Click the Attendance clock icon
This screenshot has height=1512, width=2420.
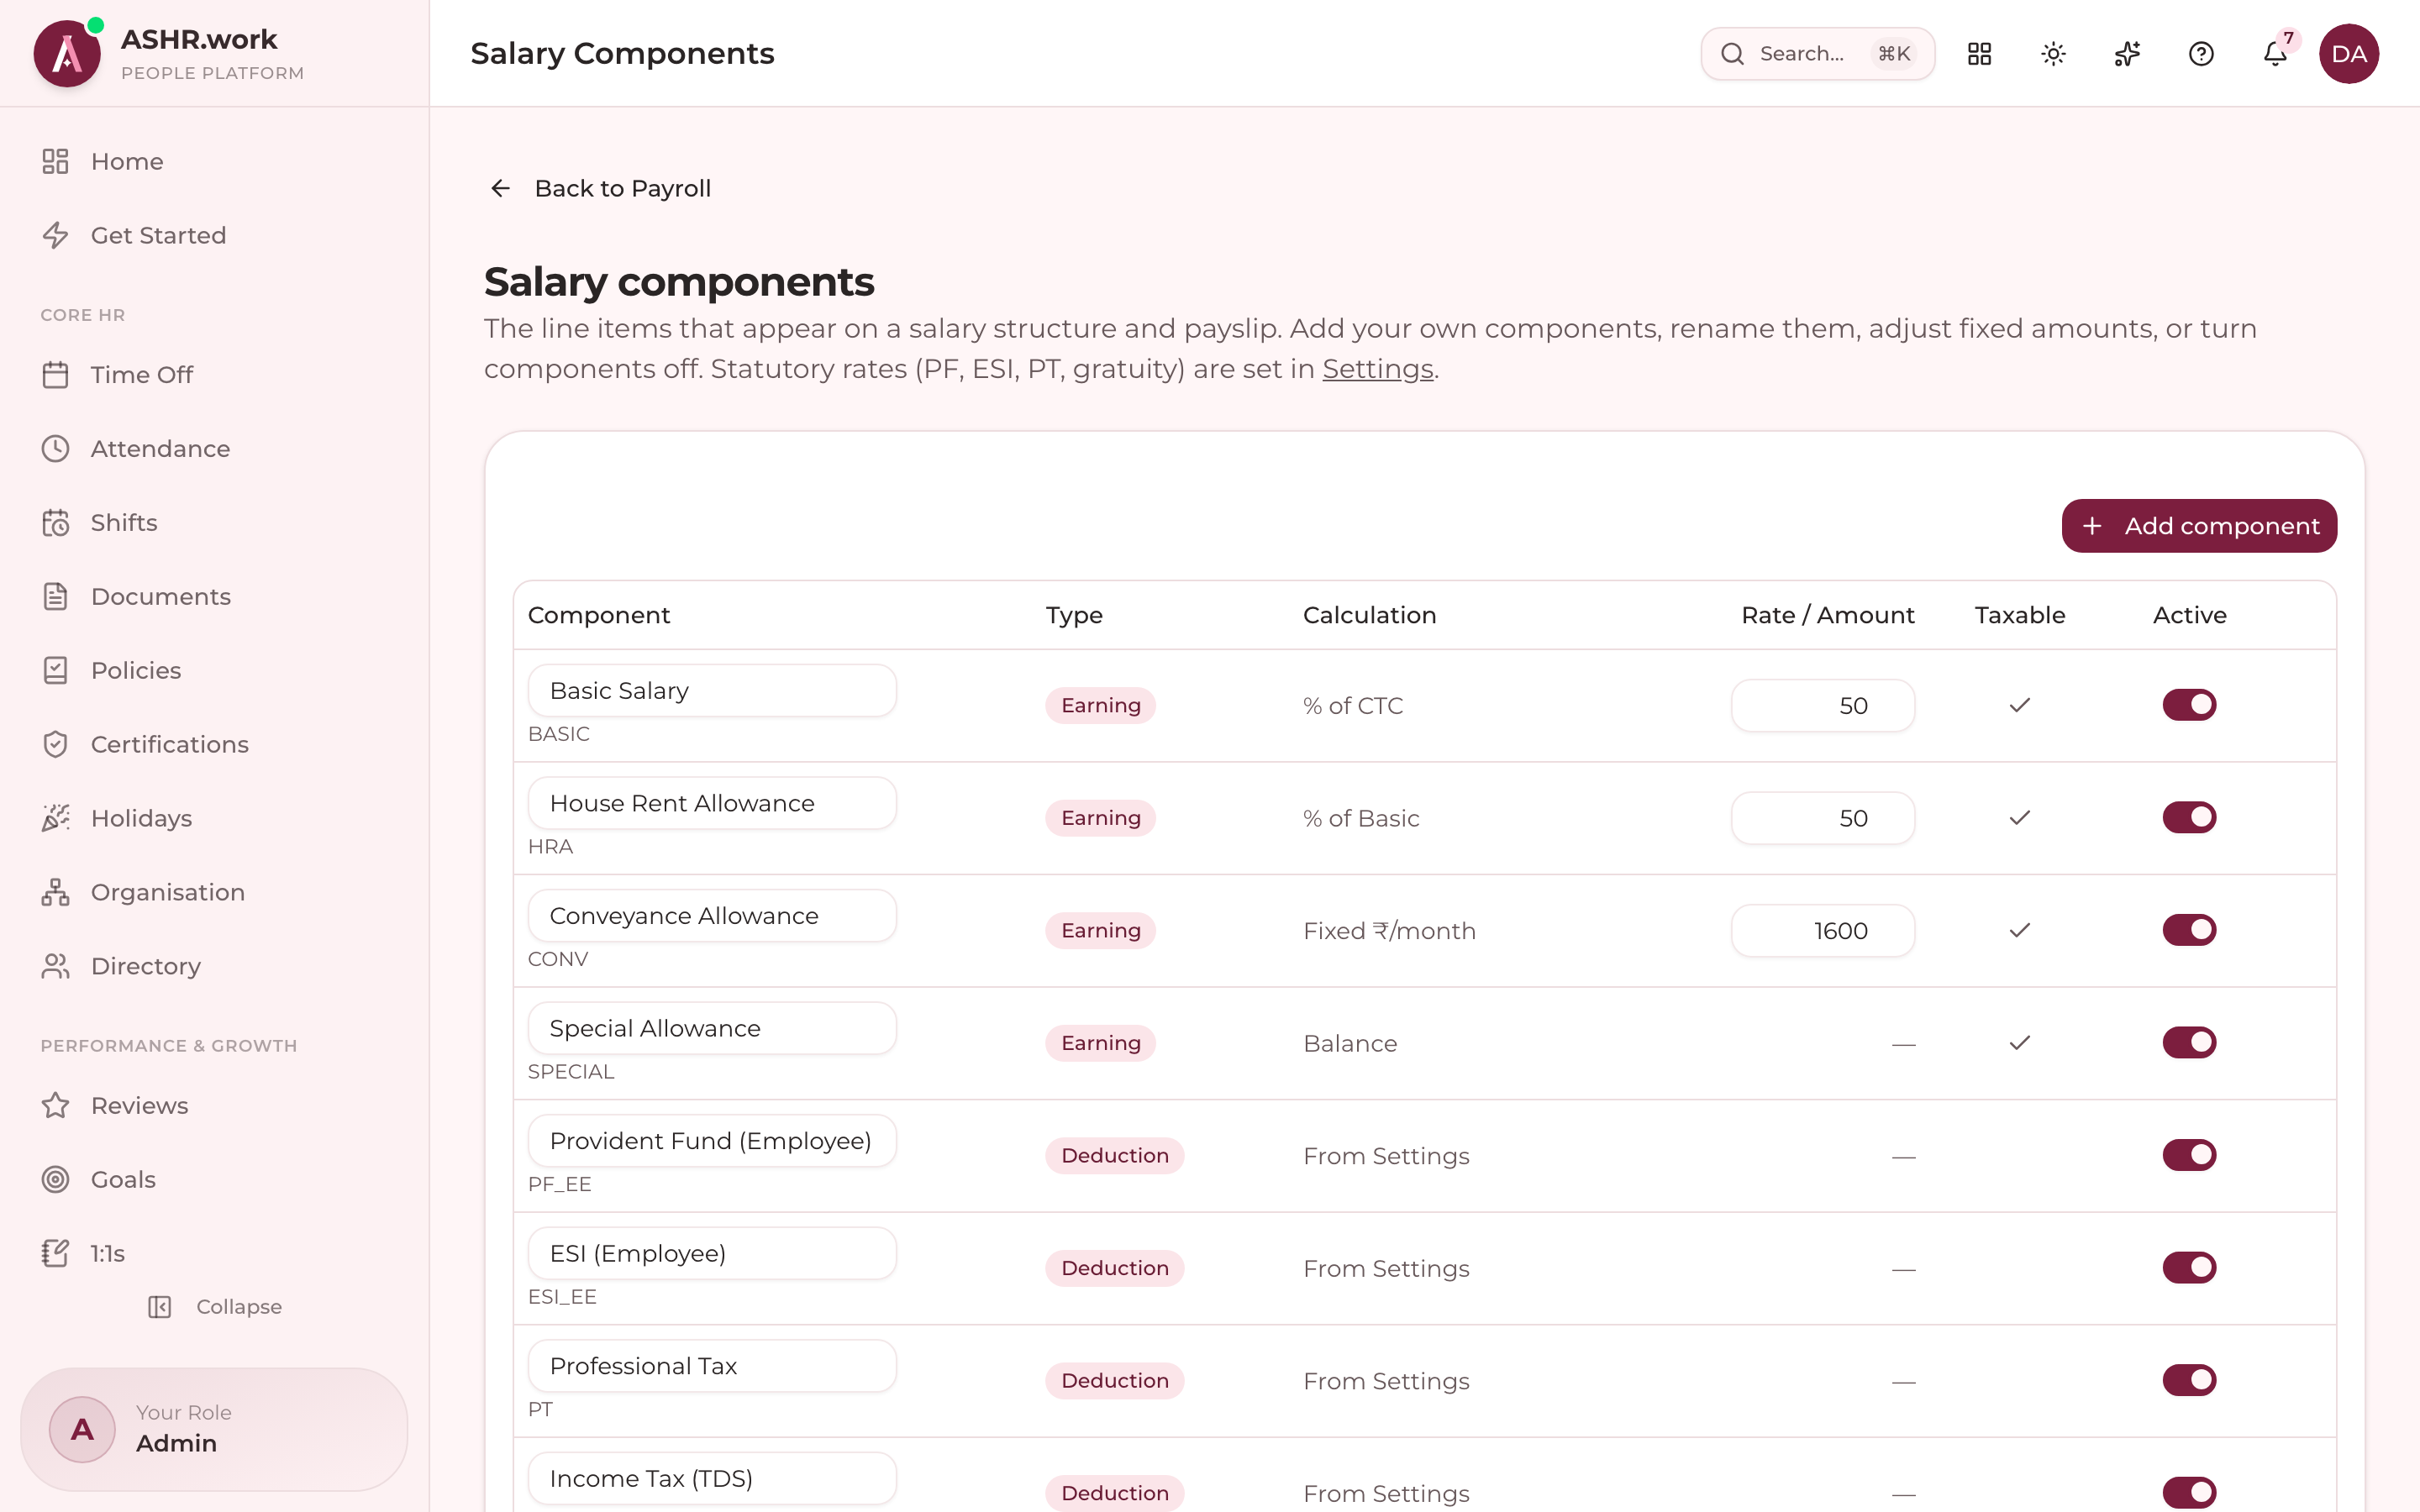[x=55, y=449]
